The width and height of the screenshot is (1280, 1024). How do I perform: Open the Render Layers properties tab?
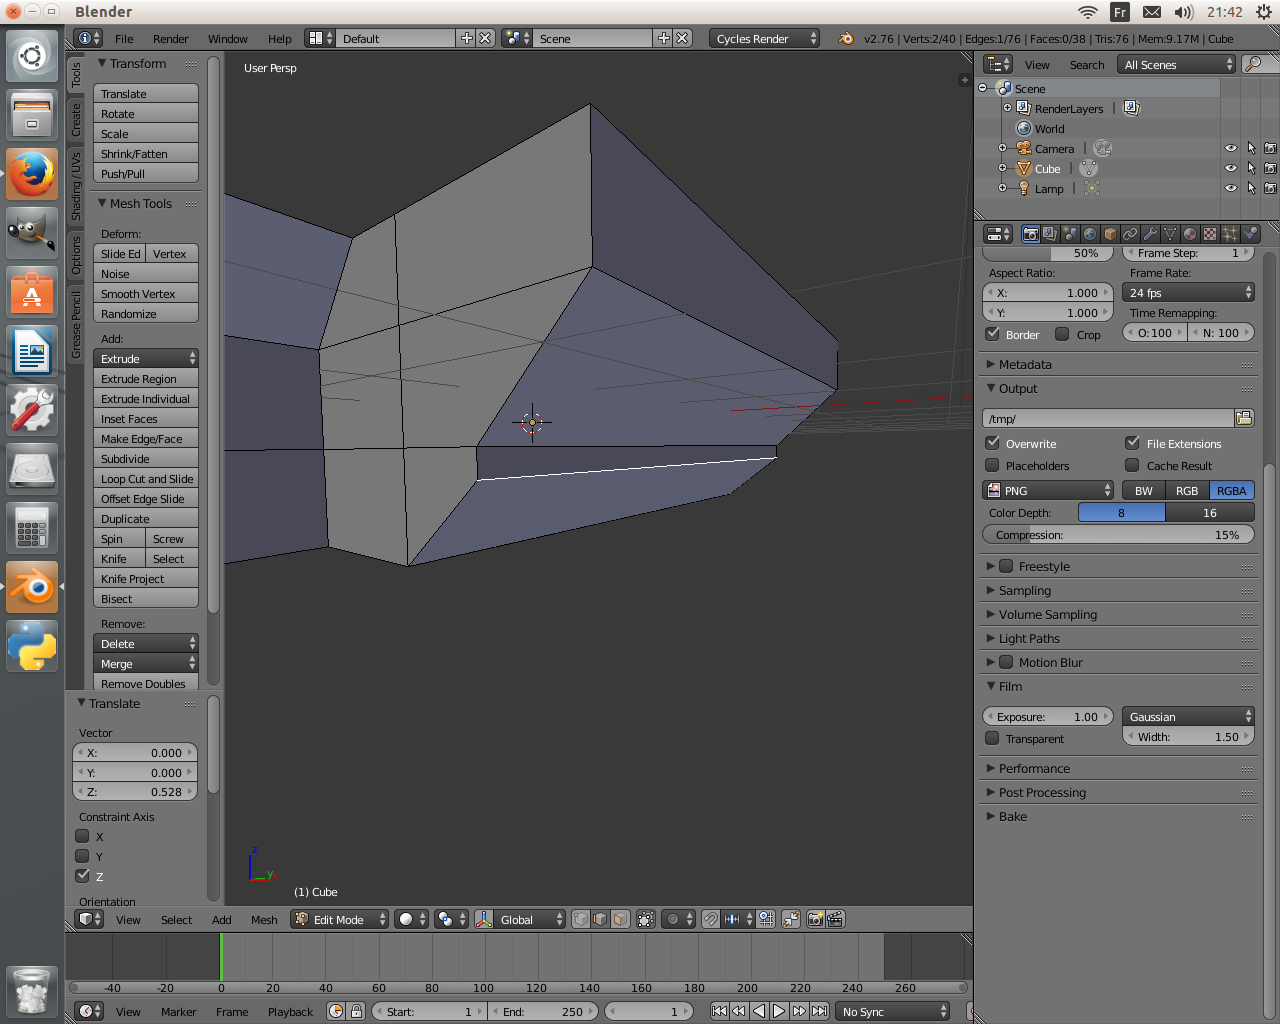coord(1050,234)
